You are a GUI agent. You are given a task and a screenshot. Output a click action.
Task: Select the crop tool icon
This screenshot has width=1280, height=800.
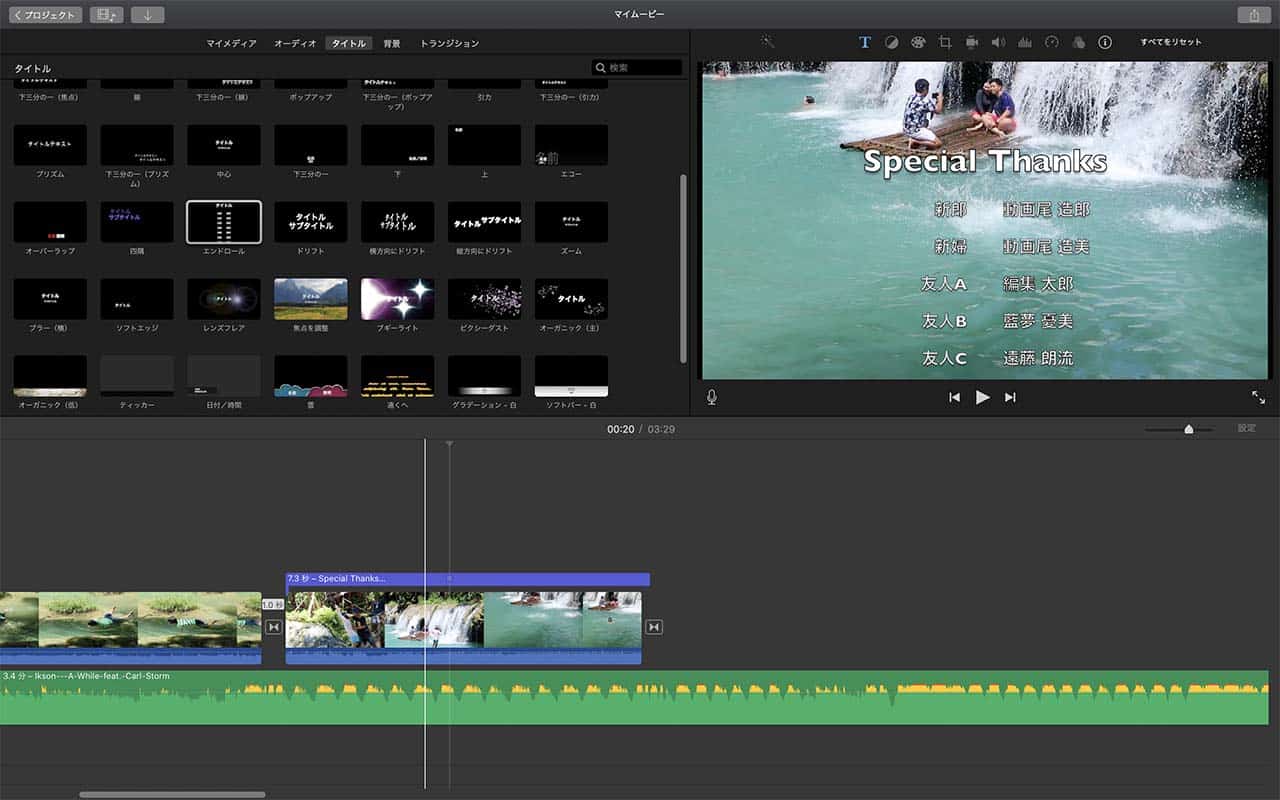pyautogui.click(x=945, y=42)
